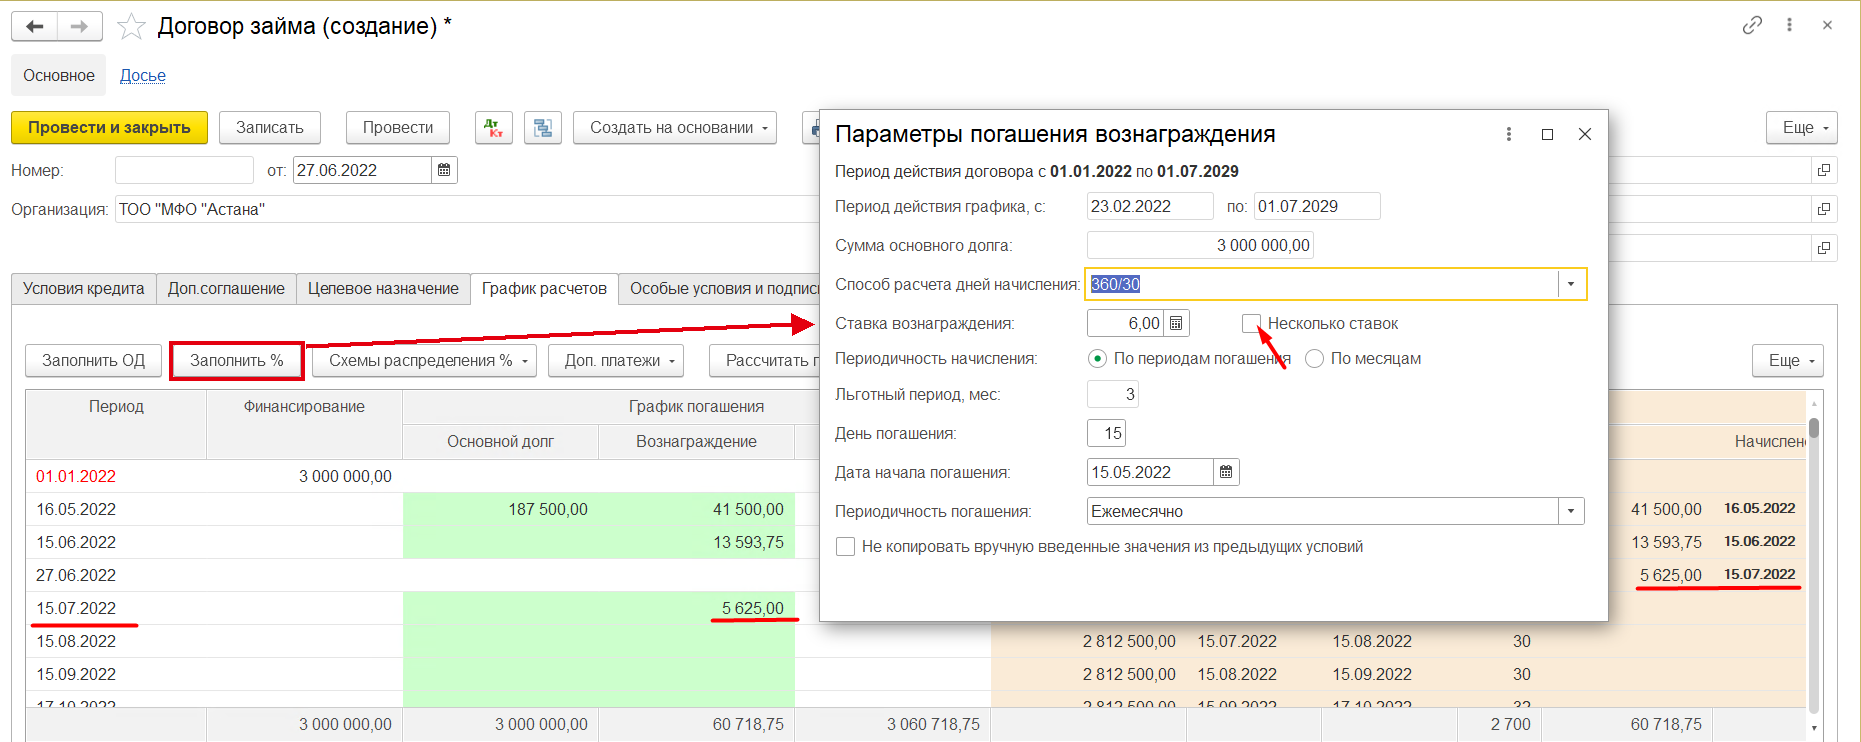Open the Доп. платежи dropdown
This screenshot has height=742, width=1861.
(x=616, y=360)
